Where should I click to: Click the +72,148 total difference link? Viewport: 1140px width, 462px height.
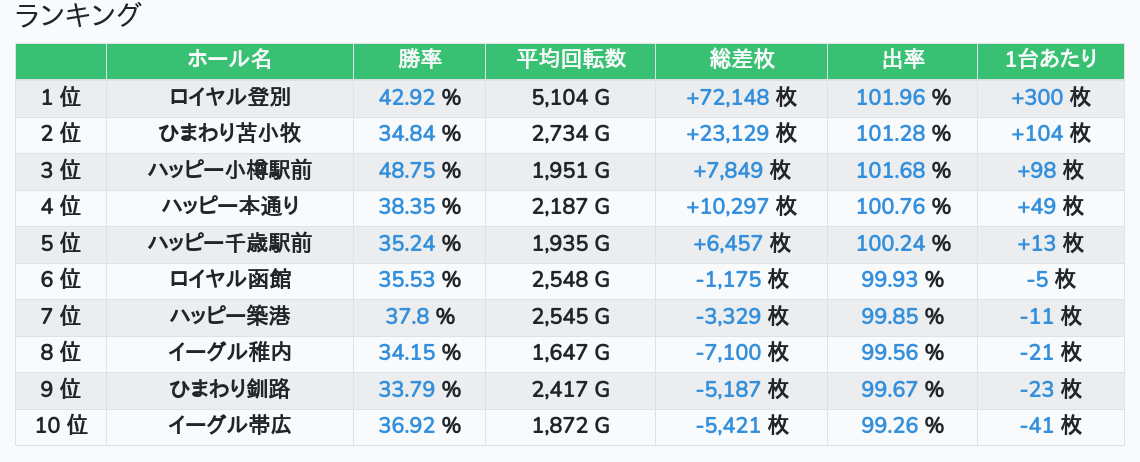click(728, 98)
